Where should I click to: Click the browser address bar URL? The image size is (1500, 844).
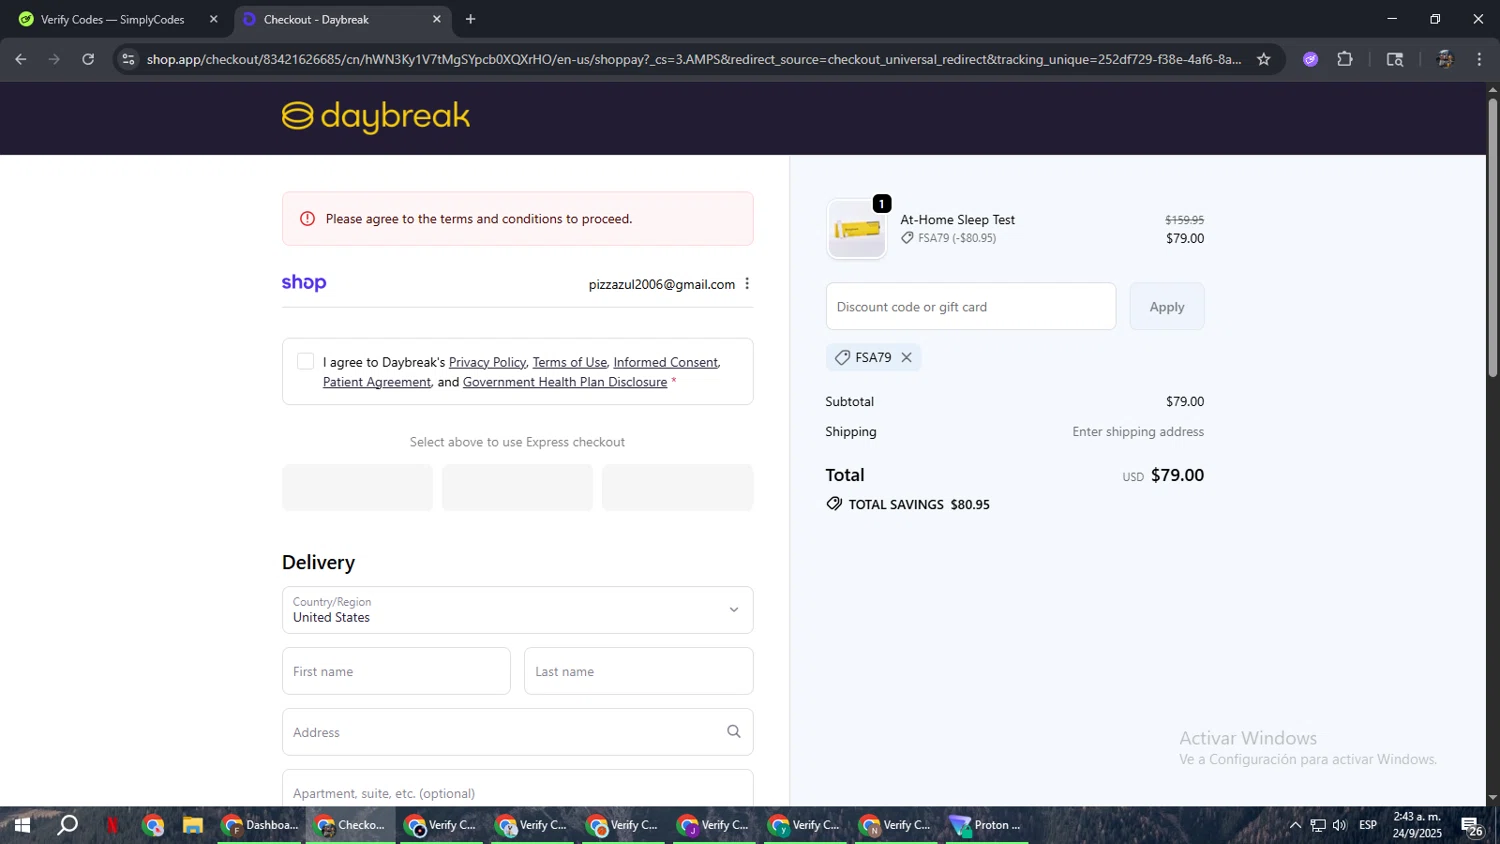click(x=694, y=59)
